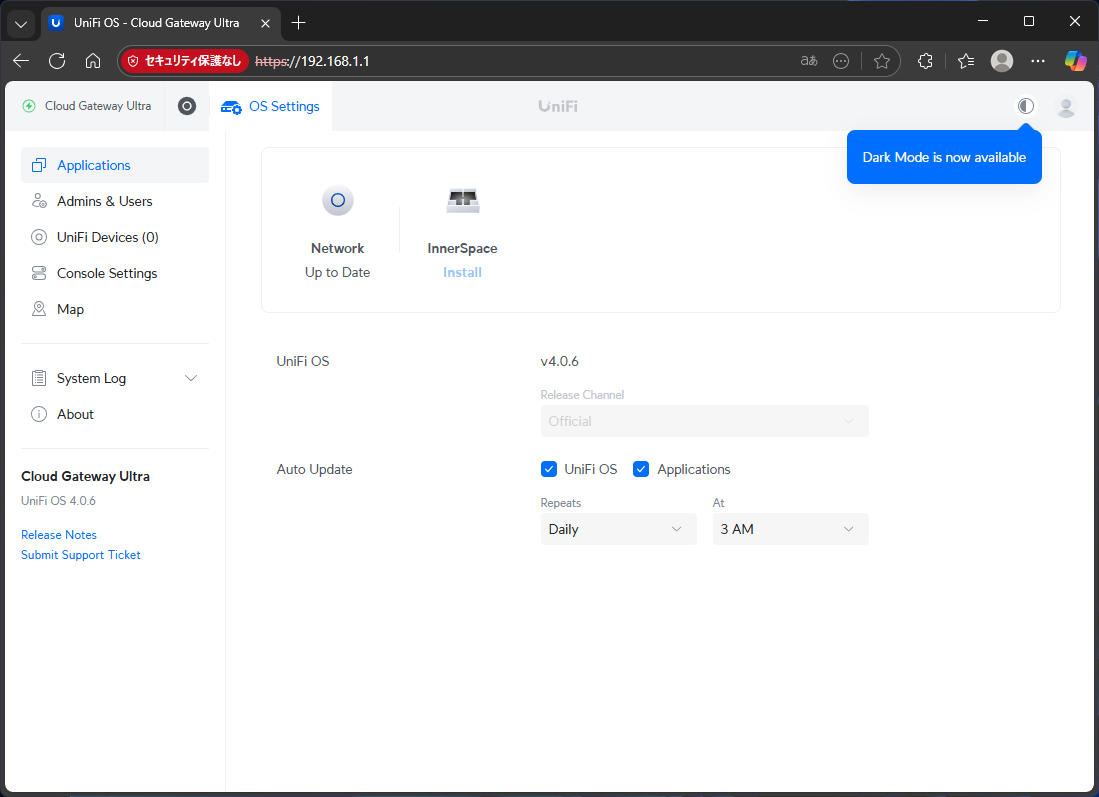Open Admins & Users in sidebar
Image resolution: width=1099 pixels, height=797 pixels.
[x=104, y=201]
